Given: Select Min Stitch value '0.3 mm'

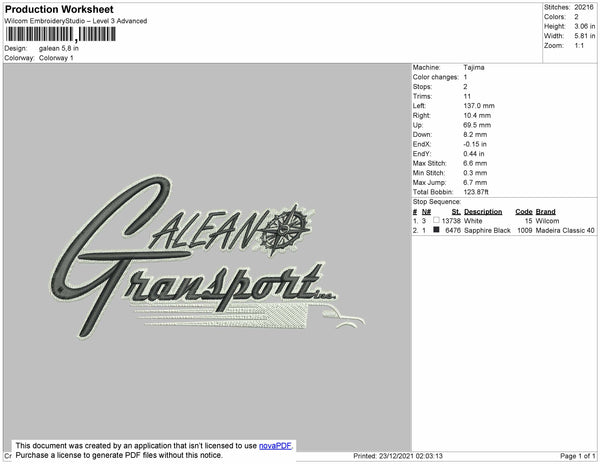Looking at the screenshot, I should click(475, 173).
